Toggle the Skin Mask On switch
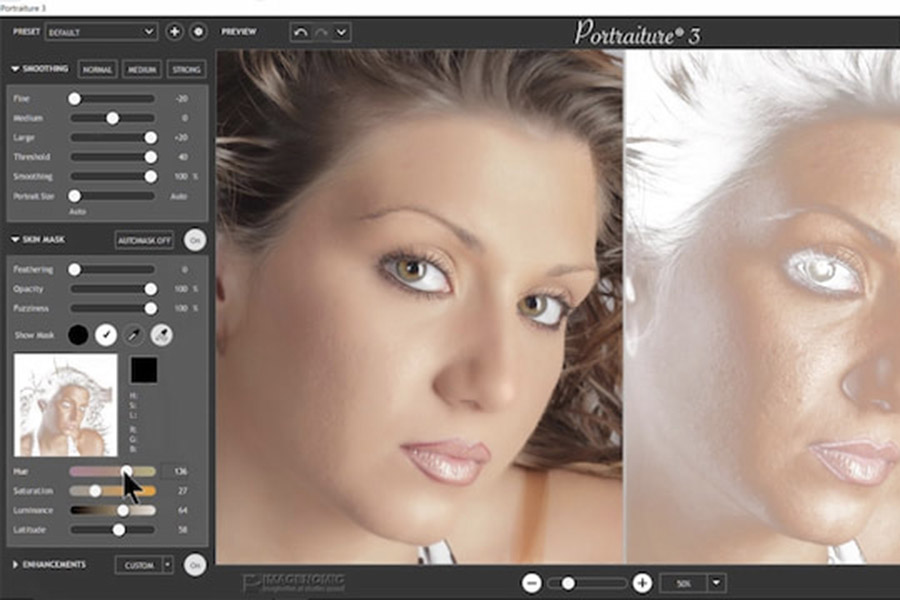The height and width of the screenshot is (600, 900). pos(195,240)
